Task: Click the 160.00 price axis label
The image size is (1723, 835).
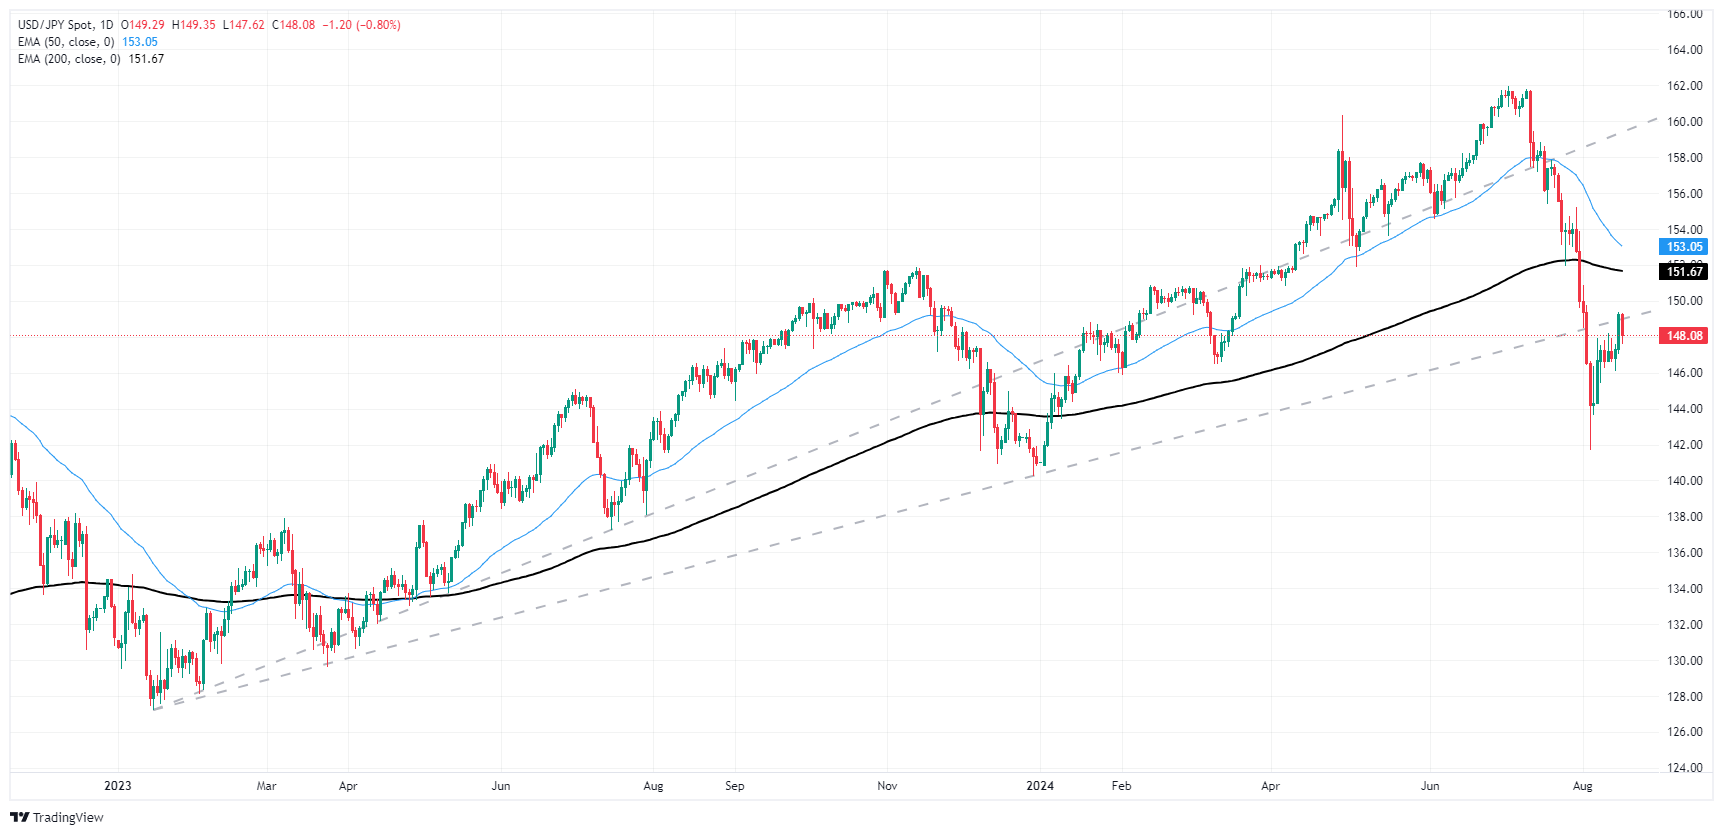Action: [1684, 122]
